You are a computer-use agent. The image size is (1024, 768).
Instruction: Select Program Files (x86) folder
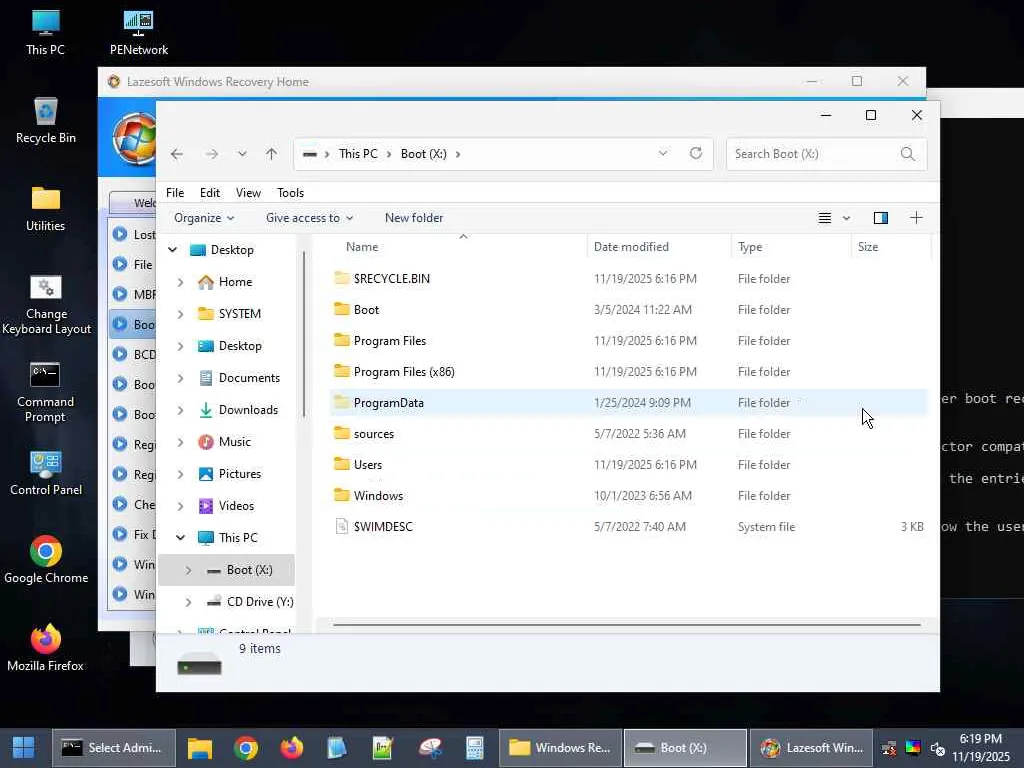click(628, 372)
